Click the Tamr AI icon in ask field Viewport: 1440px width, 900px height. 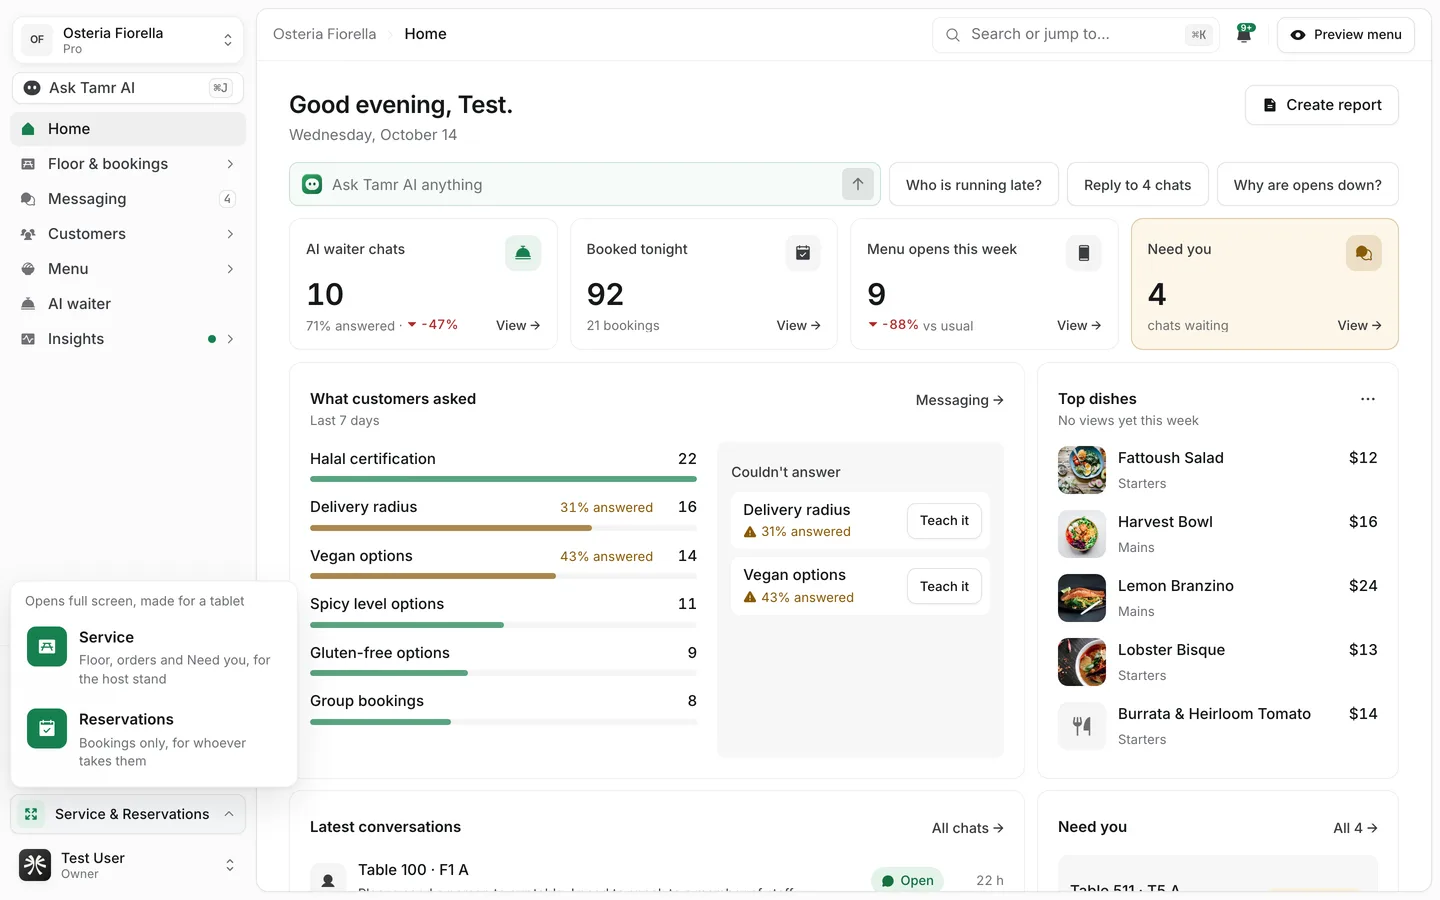click(313, 184)
